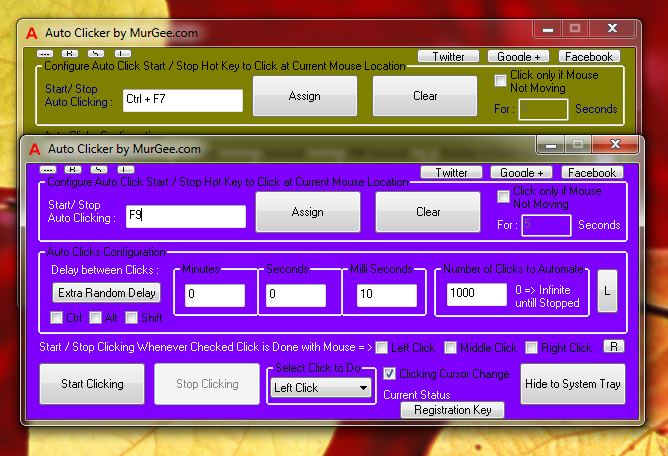
Task: Click Hide to System Tray button
Action: pos(573,384)
